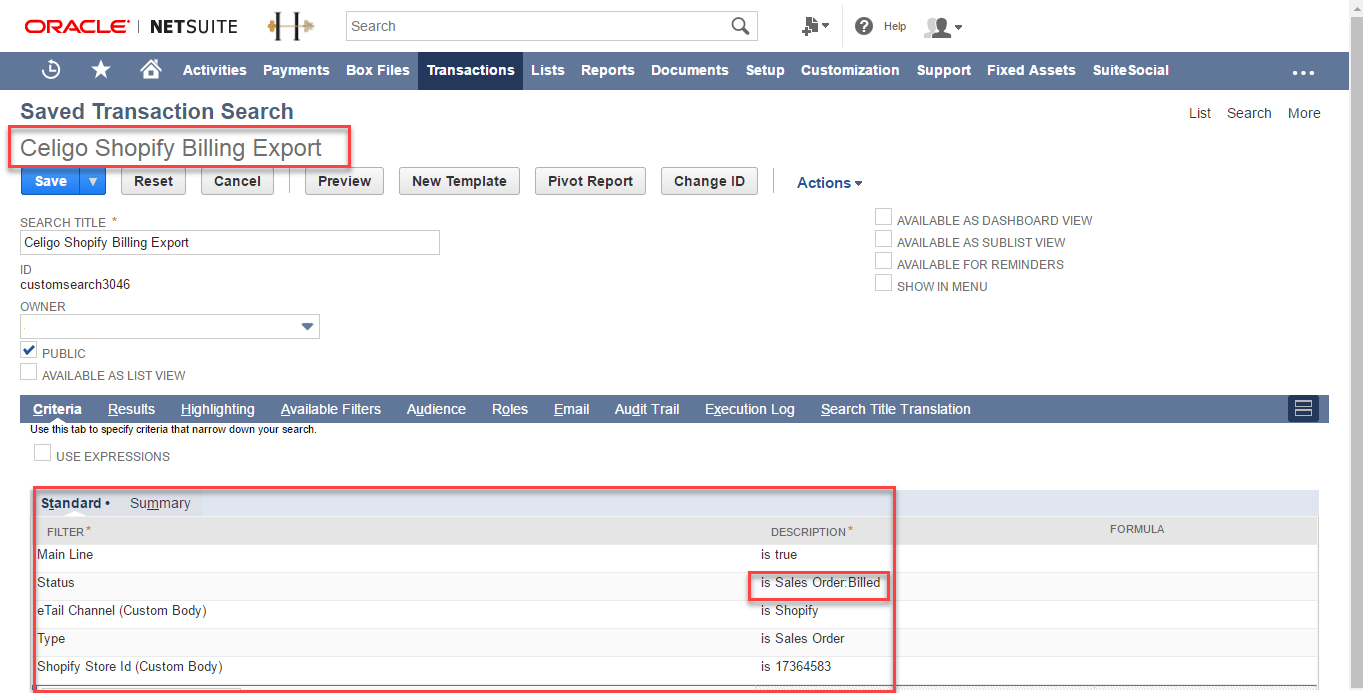The height and width of the screenshot is (693, 1363).
Task: Switch to the Email tab
Action: click(x=572, y=409)
